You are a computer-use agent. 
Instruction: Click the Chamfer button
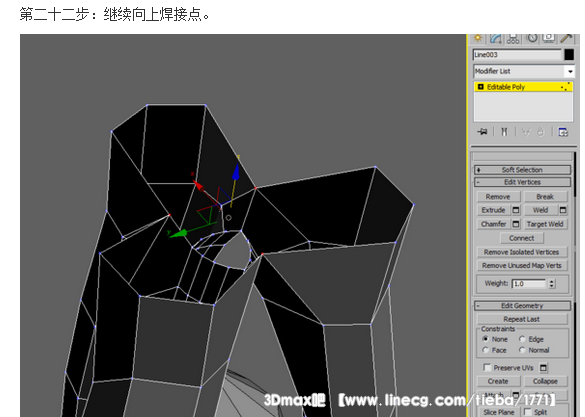click(x=493, y=224)
